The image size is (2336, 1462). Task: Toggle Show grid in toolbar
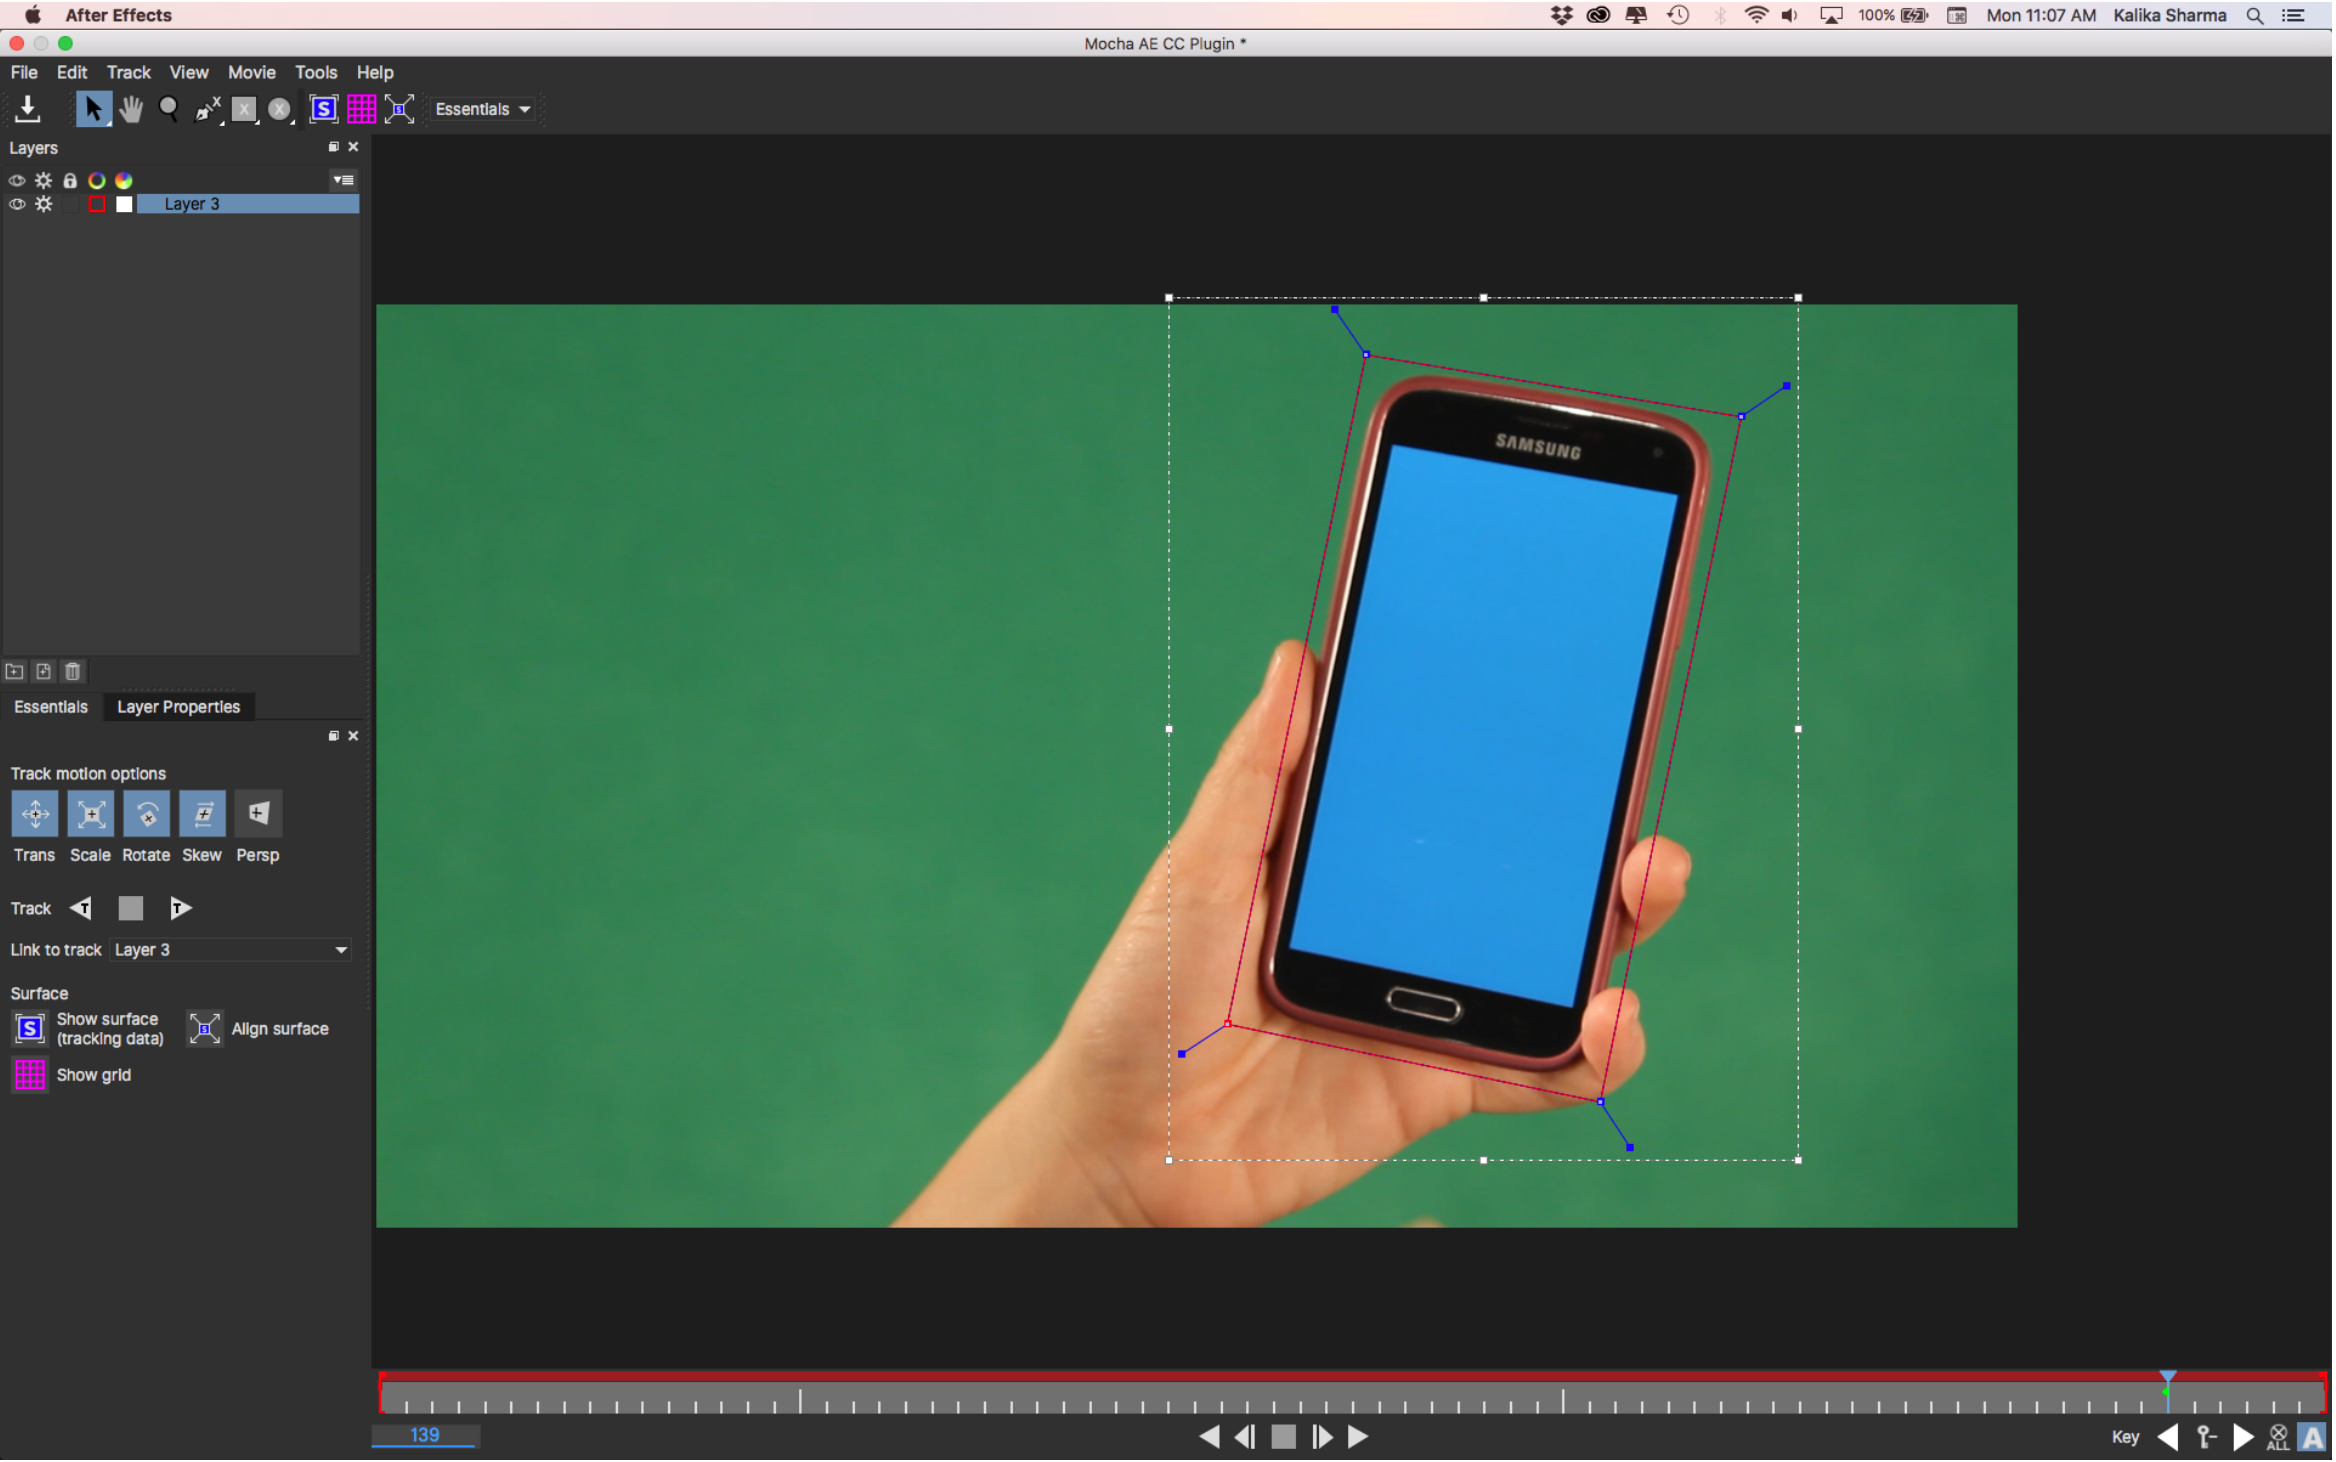click(361, 109)
